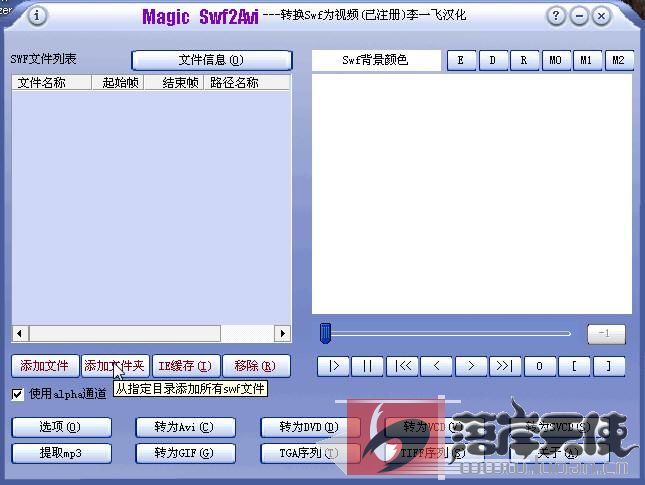Set start marker with [ button
Viewport: 645px width, 485px height.
[574, 366]
